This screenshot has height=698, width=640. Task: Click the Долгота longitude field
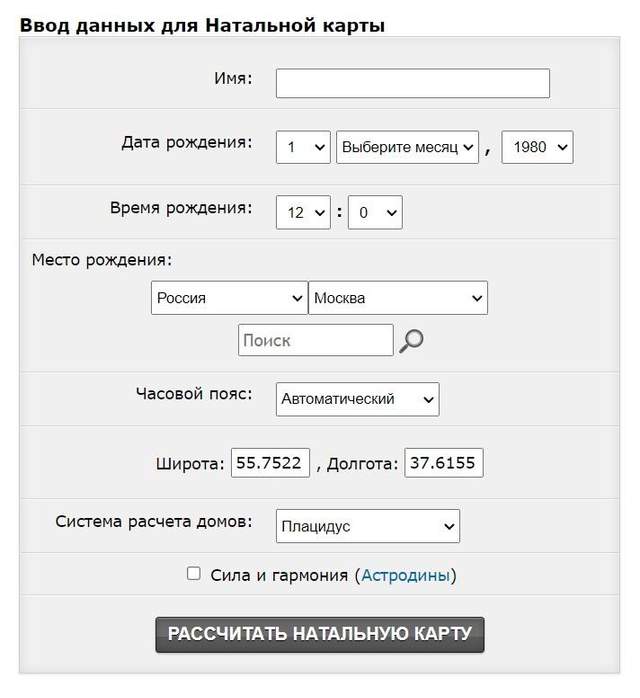coord(443,463)
